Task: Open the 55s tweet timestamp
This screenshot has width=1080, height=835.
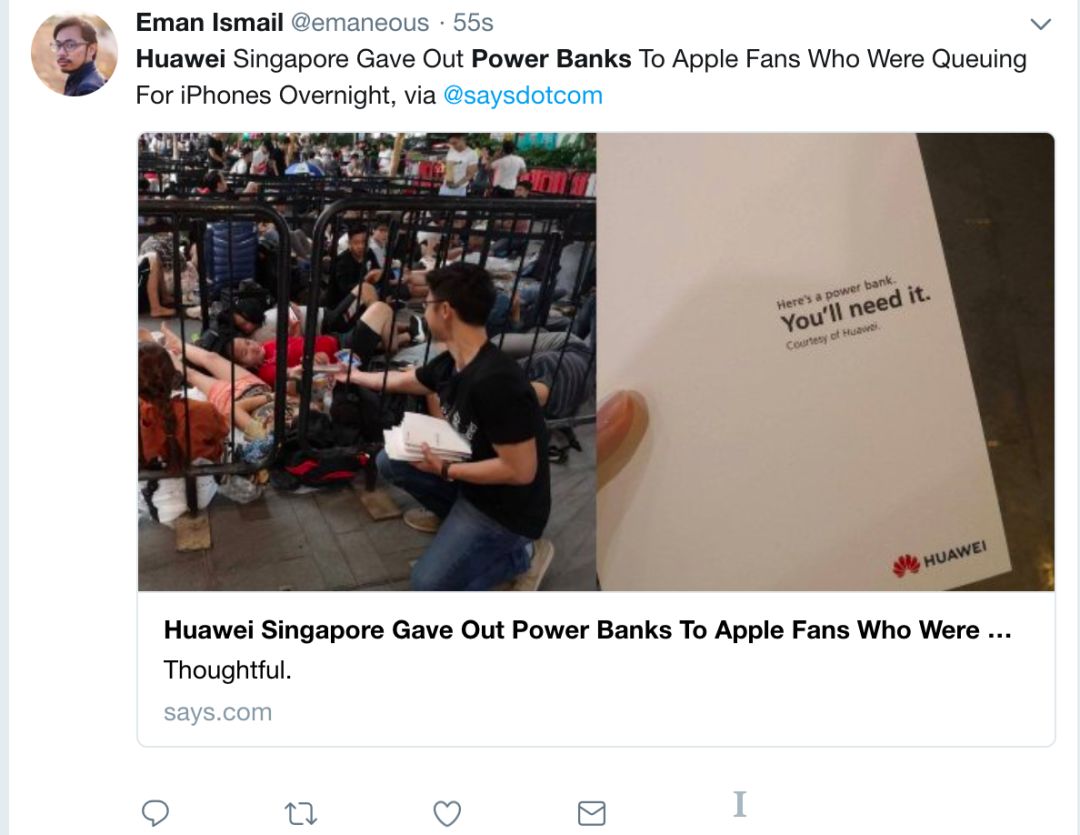Action: point(473,23)
